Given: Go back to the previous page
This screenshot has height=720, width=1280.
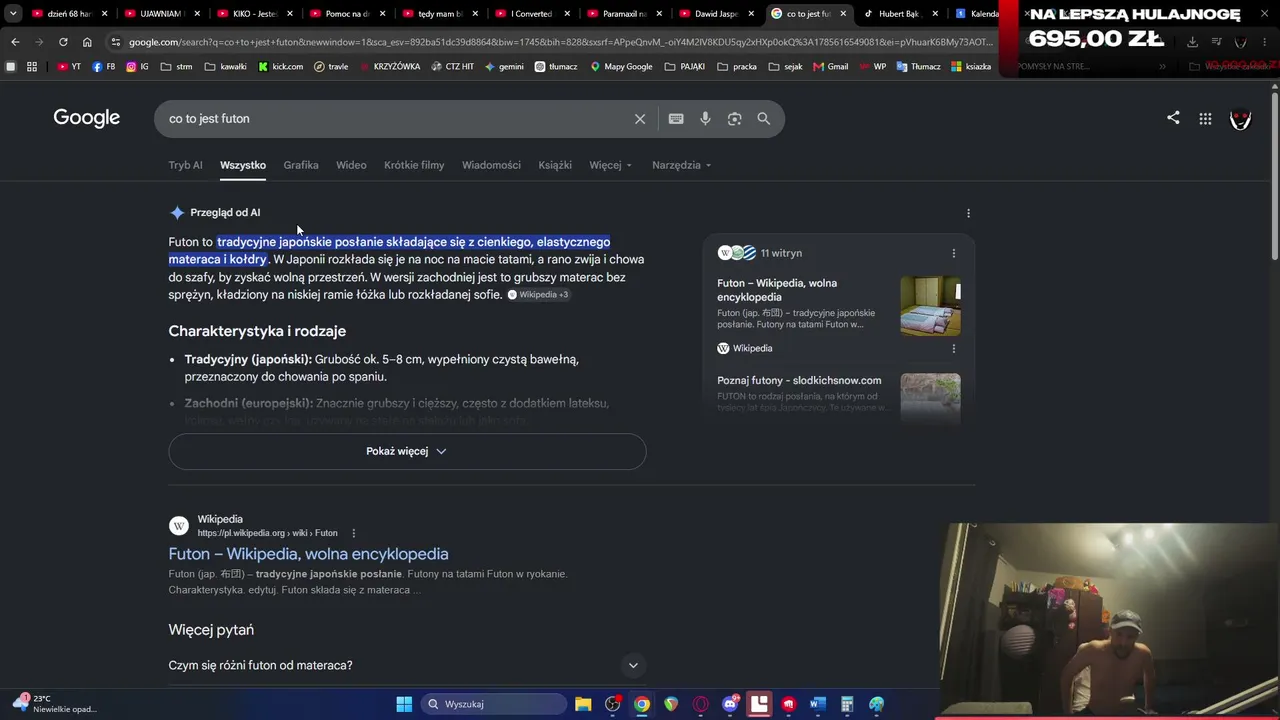Looking at the screenshot, I should [15, 42].
